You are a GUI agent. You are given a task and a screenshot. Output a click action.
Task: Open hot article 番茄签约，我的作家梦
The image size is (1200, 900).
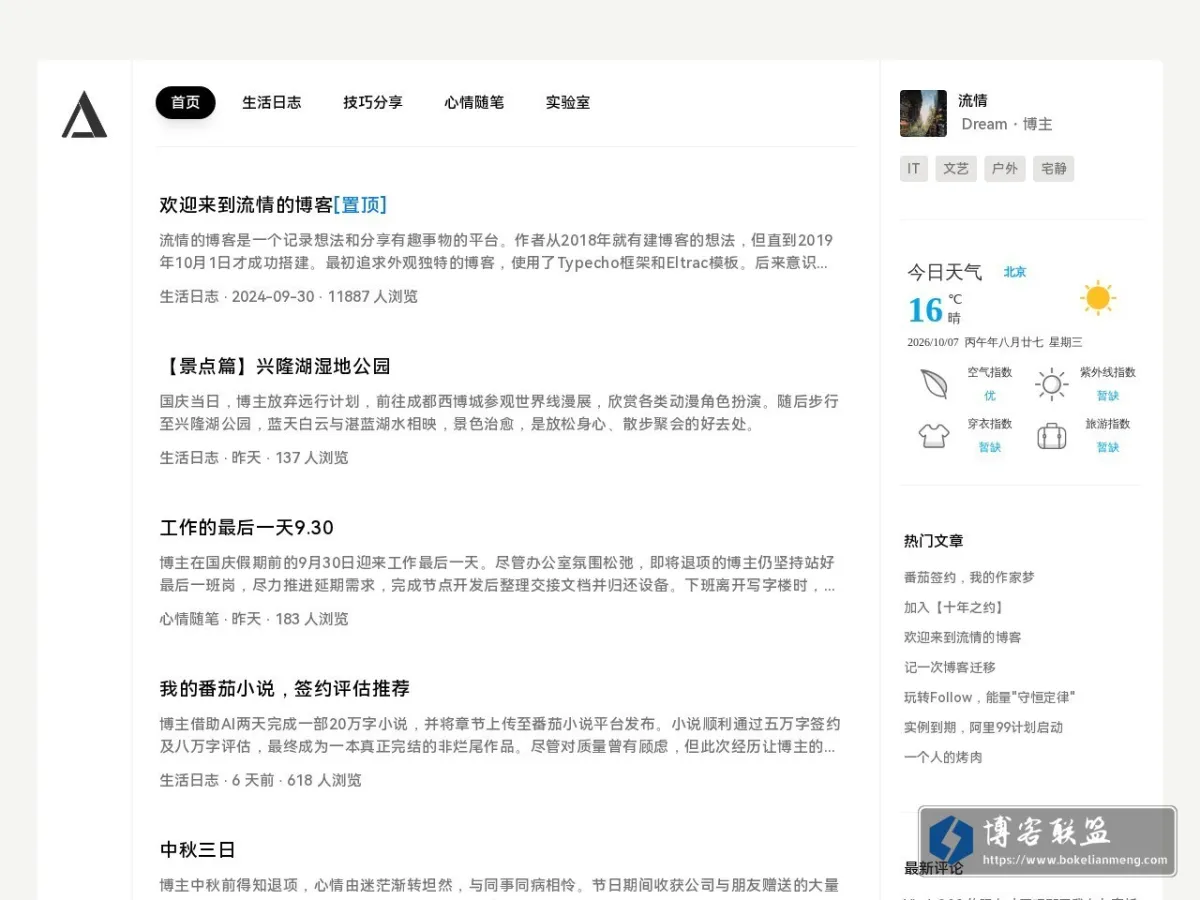click(x=969, y=577)
